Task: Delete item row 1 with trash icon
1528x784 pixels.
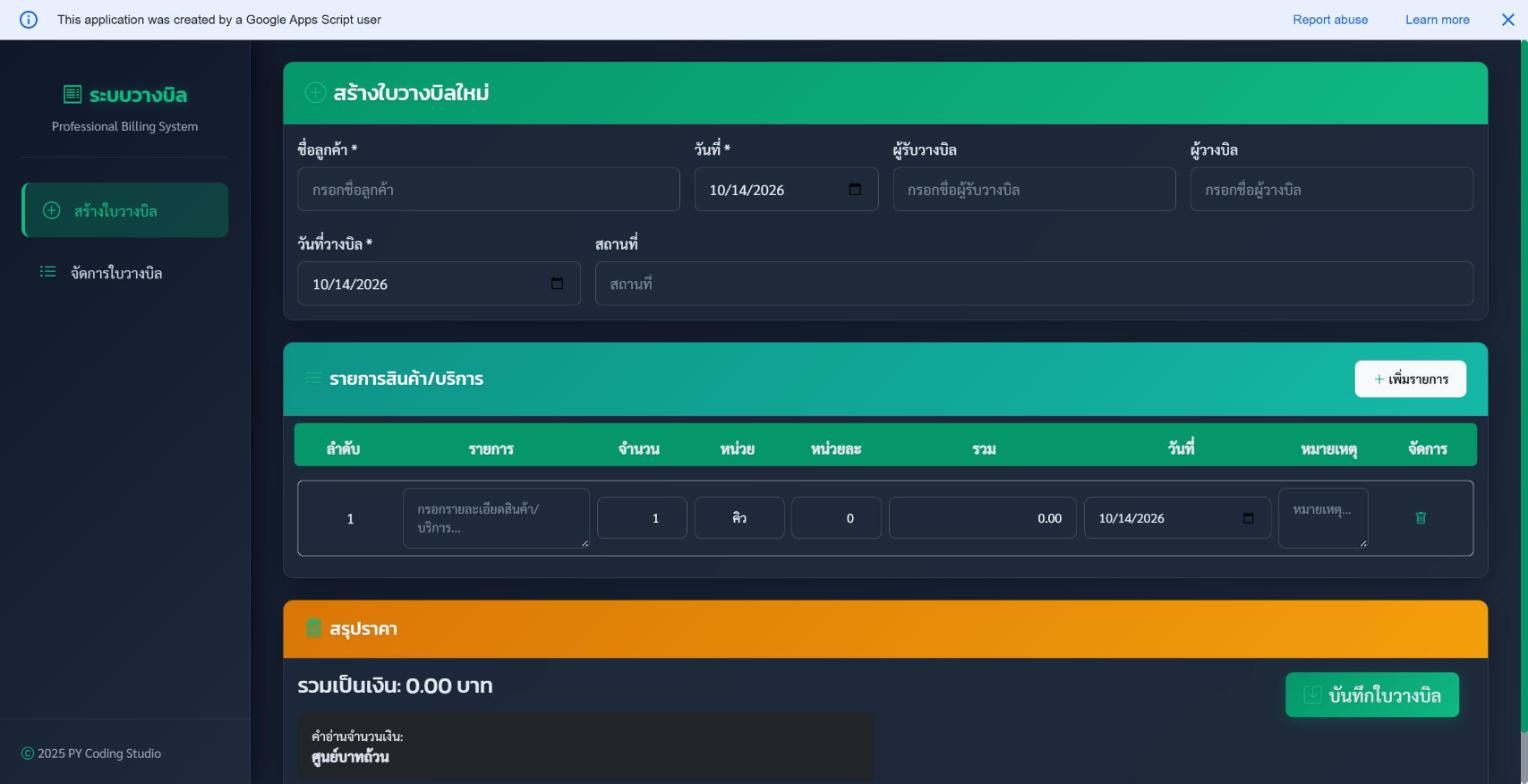Action: point(1420,518)
